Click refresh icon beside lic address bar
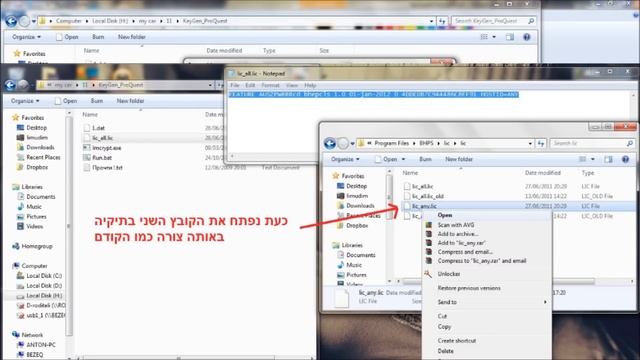This screenshot has width=640, height=360. pyautogui.click(x=541, y=143)
